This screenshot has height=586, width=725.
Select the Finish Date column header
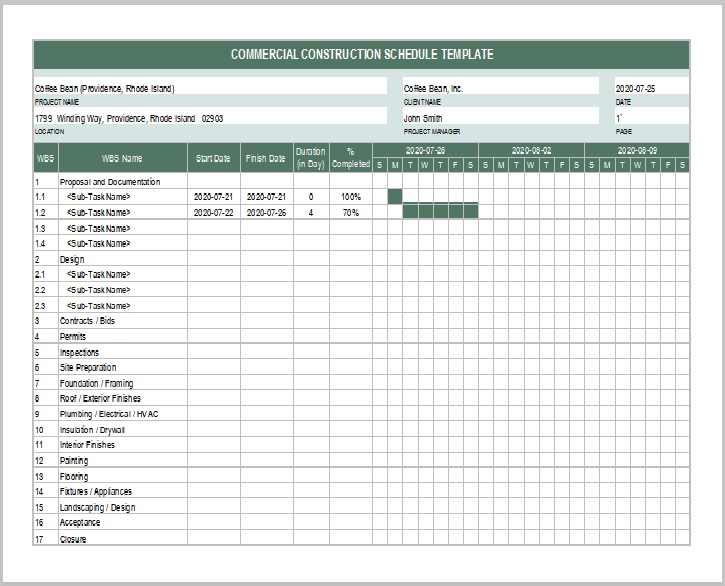pos(266,158)
